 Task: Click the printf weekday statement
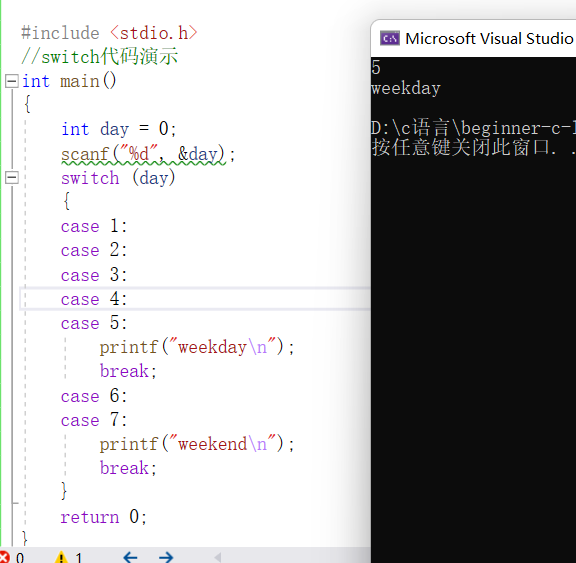click(197, 347)
